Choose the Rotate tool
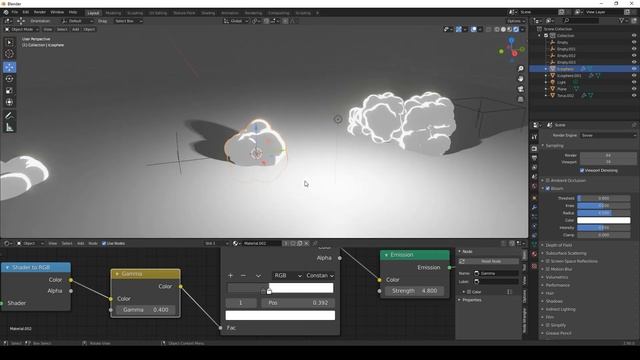The image size is (640, 360). (x=9, y=79)
